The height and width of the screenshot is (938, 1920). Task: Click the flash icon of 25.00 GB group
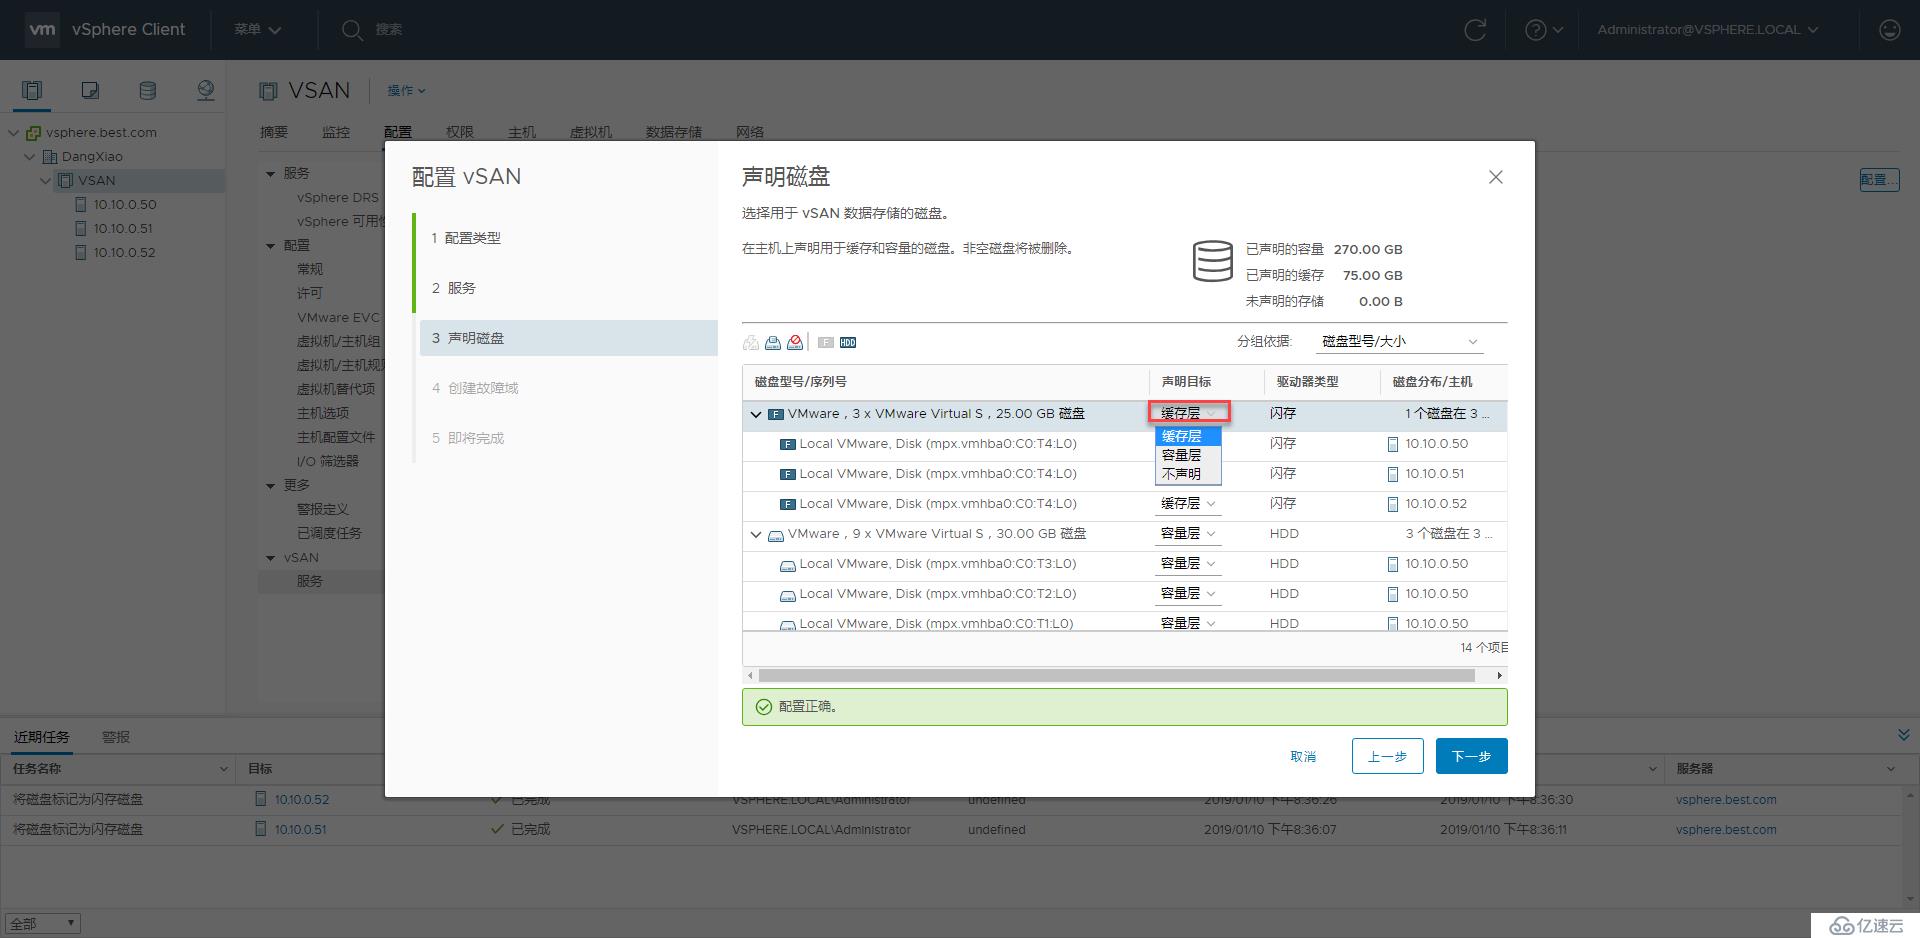[x=775, y=414]
